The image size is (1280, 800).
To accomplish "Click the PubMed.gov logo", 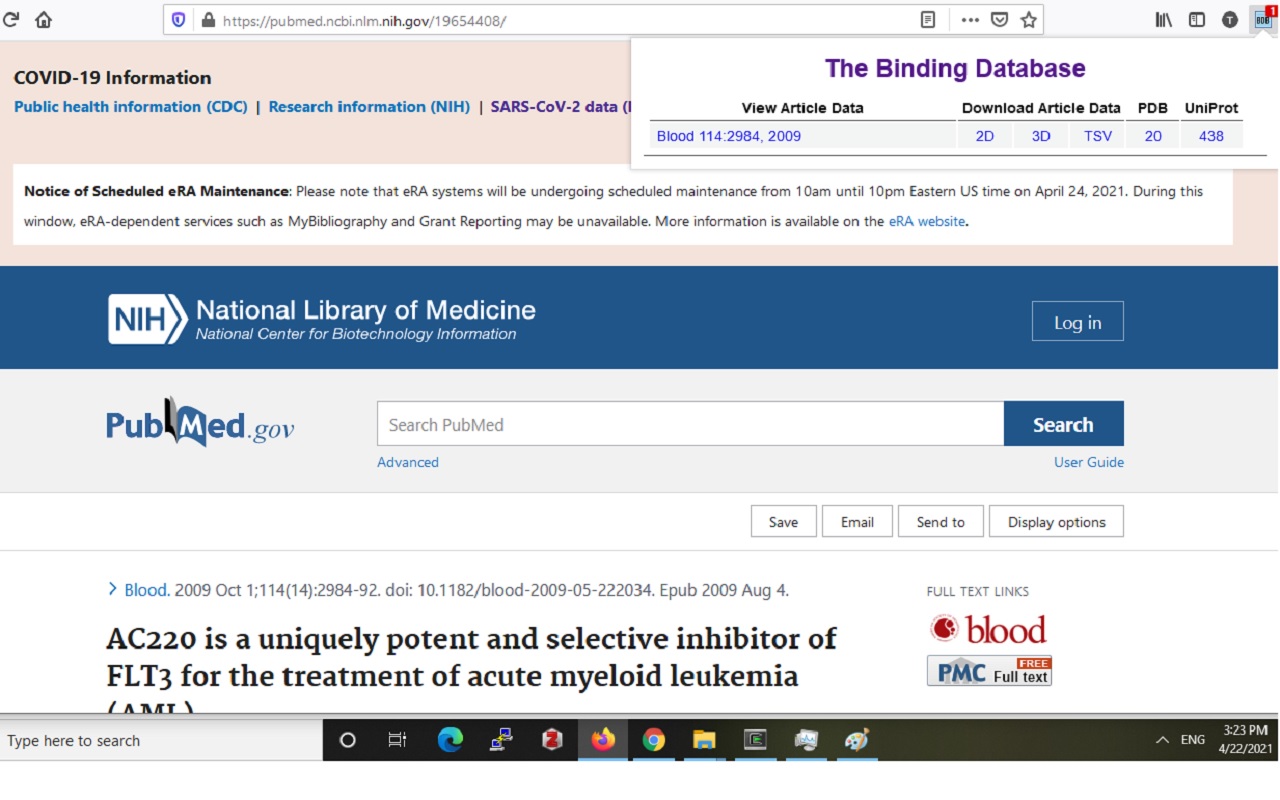I will point(200,424).
